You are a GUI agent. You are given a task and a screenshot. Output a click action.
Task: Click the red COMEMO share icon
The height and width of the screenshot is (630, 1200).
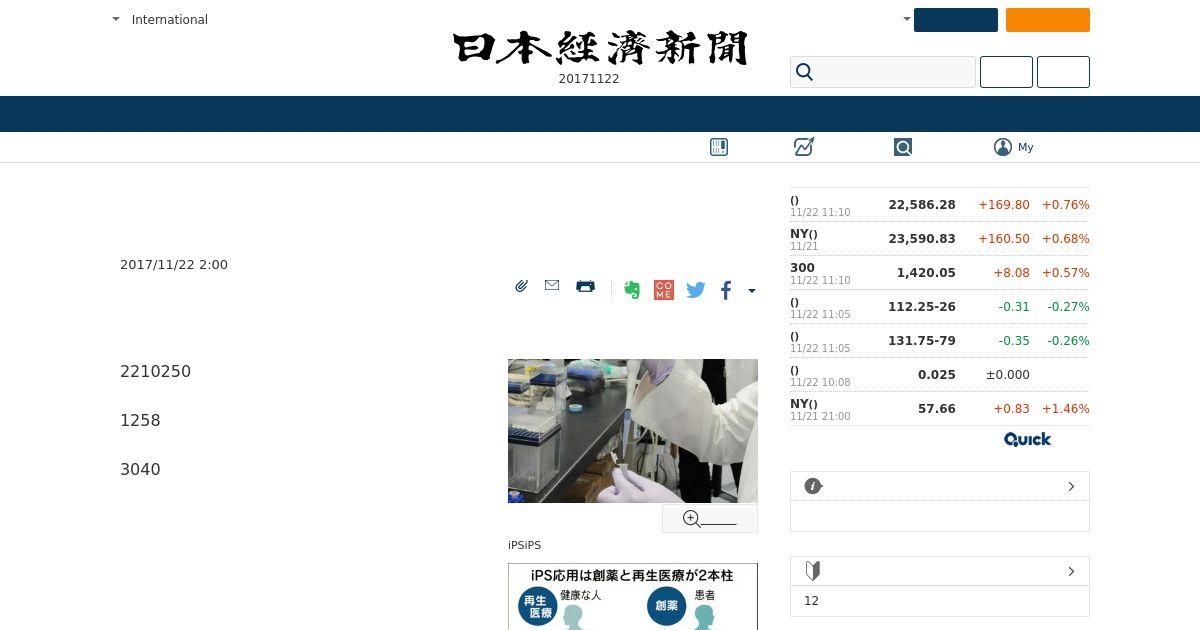point(664,290)
